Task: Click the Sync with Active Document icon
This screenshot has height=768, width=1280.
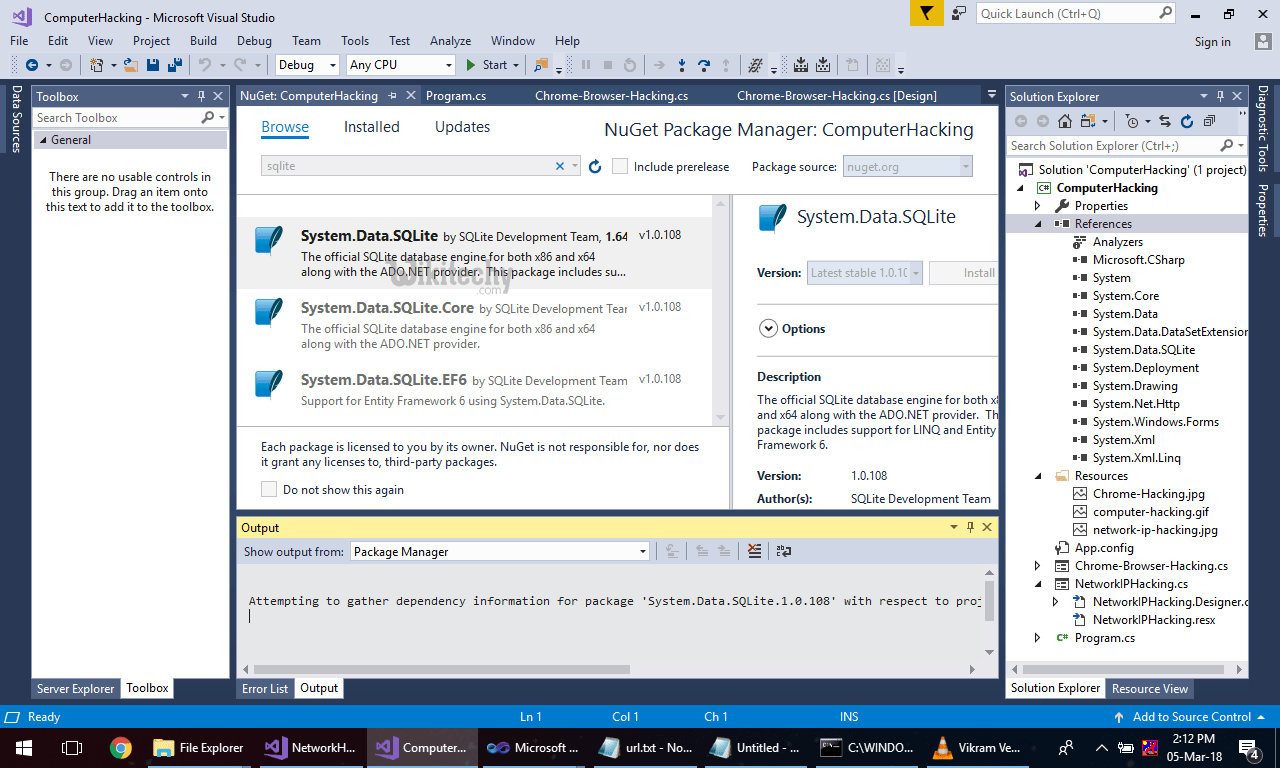Action: 1165,121
